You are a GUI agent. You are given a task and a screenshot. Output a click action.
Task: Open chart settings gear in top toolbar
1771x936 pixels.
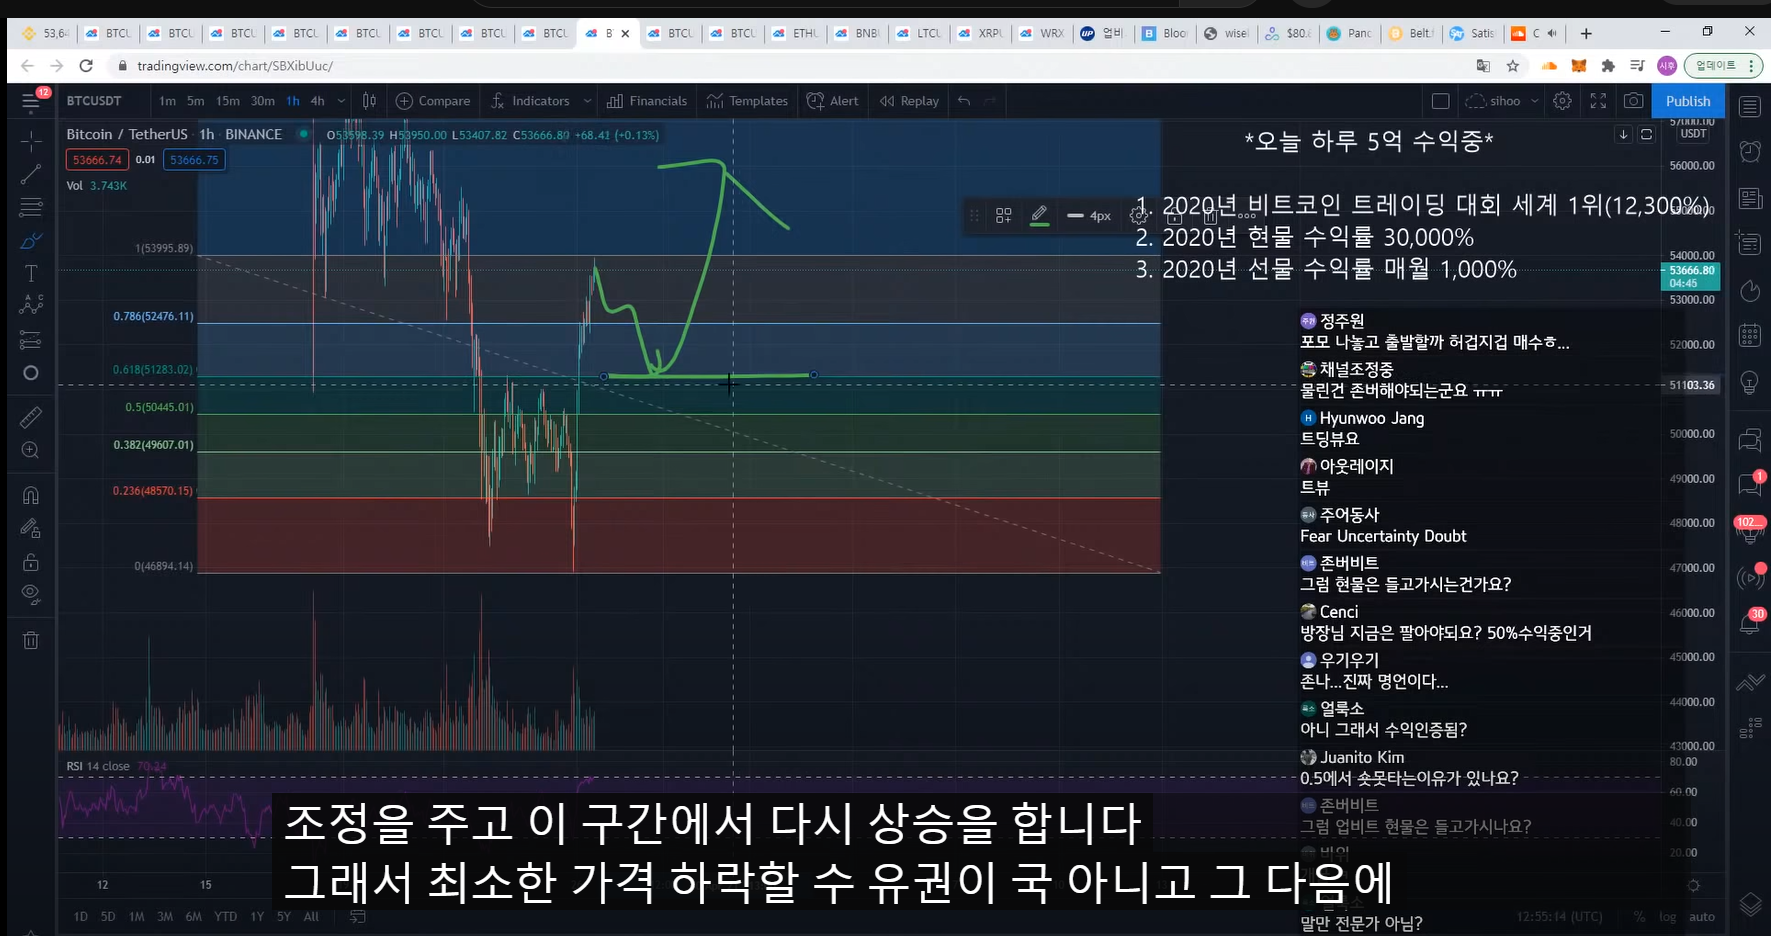pos(1562,101)
